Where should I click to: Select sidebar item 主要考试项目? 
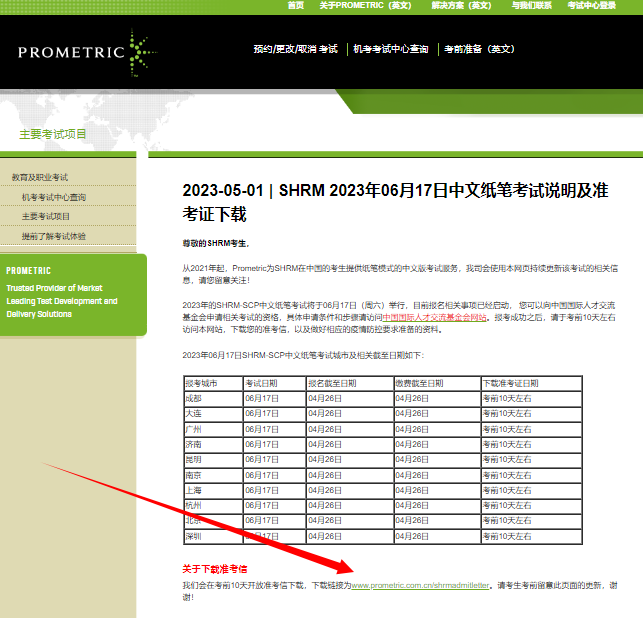[46, 217]
